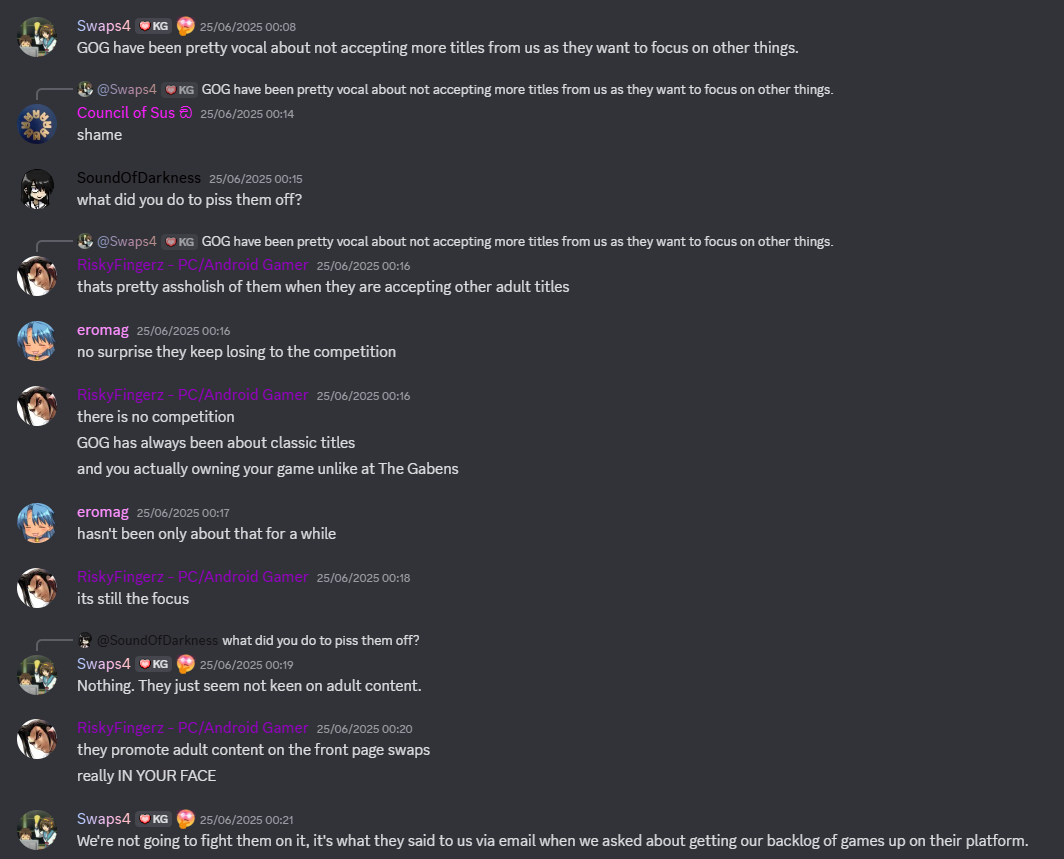This screenshot has height=859, width=1064.
Task: Click @Swaps4 mention above 'thats pretty assholish' message
Action: tap(127, 242)
